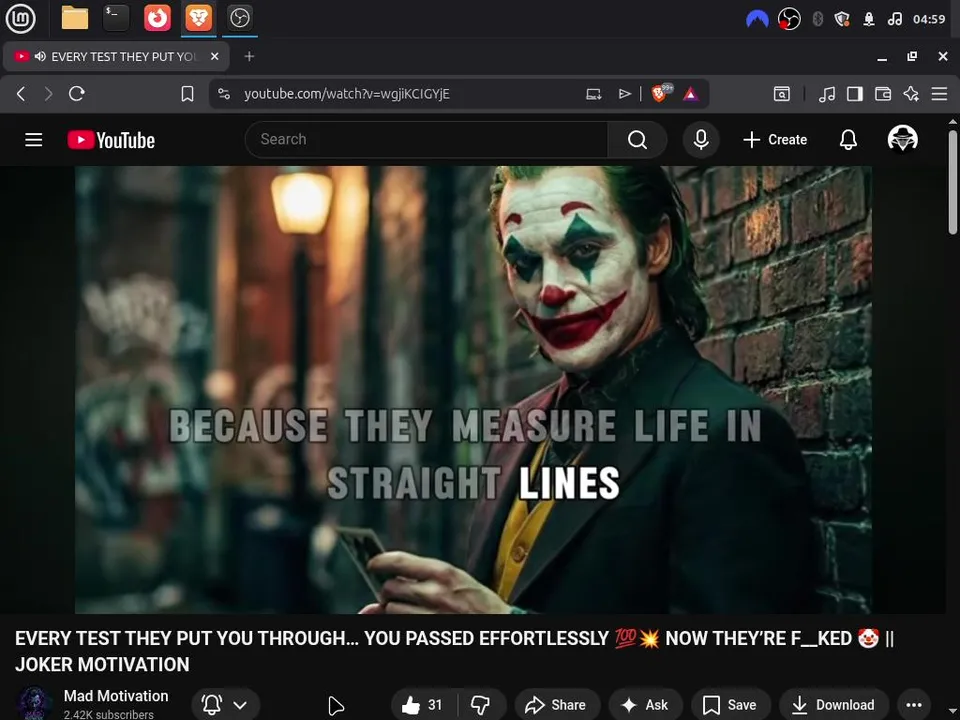960x720 pixels.
Task: Click the install app icon in address bar
Action: 594,94
